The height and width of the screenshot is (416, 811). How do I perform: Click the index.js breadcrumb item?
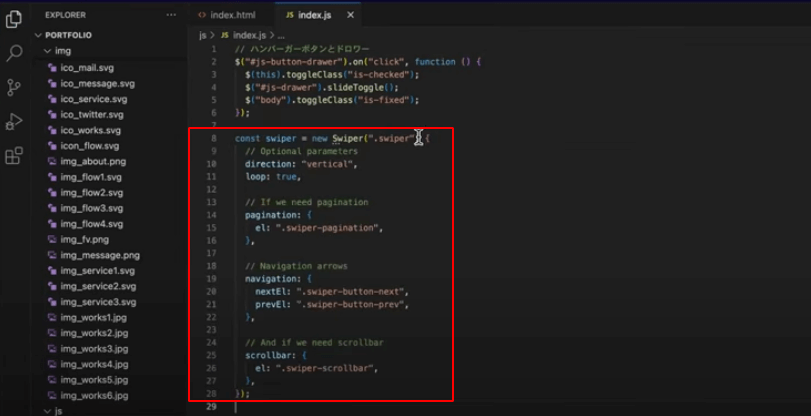pos(249,35)
